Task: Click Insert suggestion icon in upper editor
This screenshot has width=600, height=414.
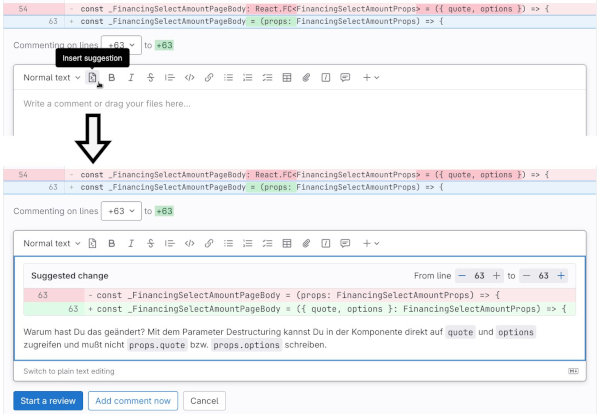Action: coord(92,77)
